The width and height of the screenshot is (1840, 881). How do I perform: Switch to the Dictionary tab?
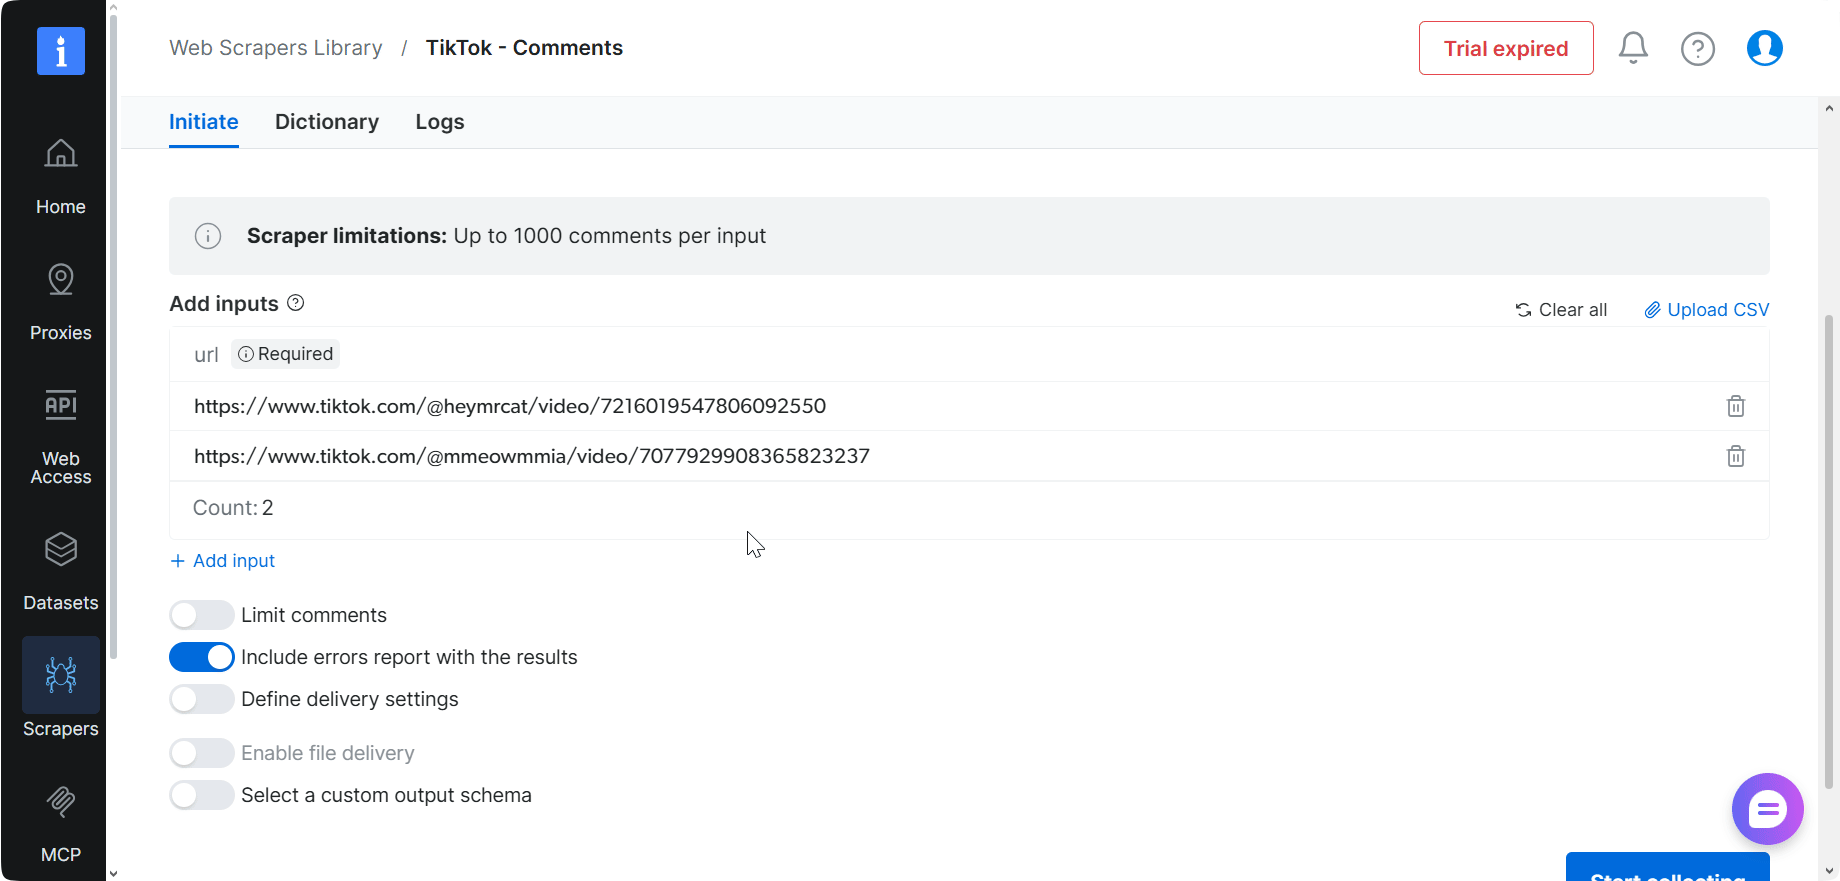pyautogui.click(x=327, y=122)
